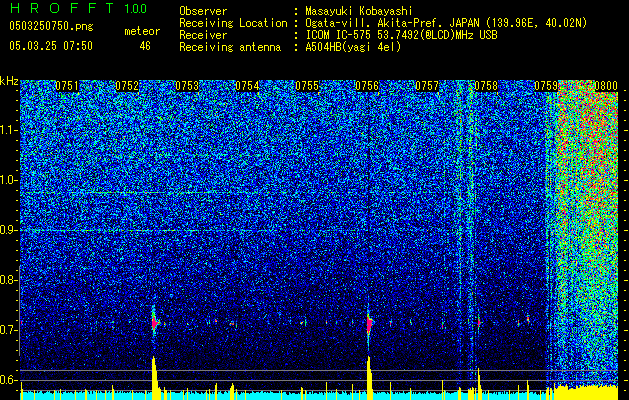
Task: Click the tall yellow power peak after 0752
Action: (x=156, y=378)
